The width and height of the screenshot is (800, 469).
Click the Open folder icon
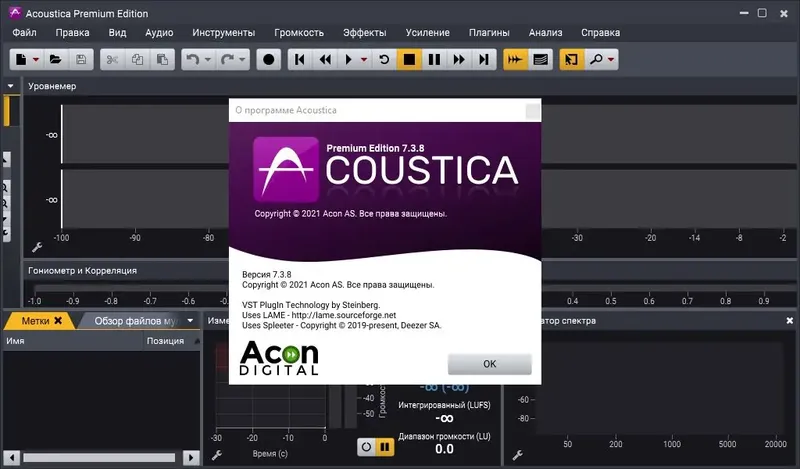(x=56, y=60)
